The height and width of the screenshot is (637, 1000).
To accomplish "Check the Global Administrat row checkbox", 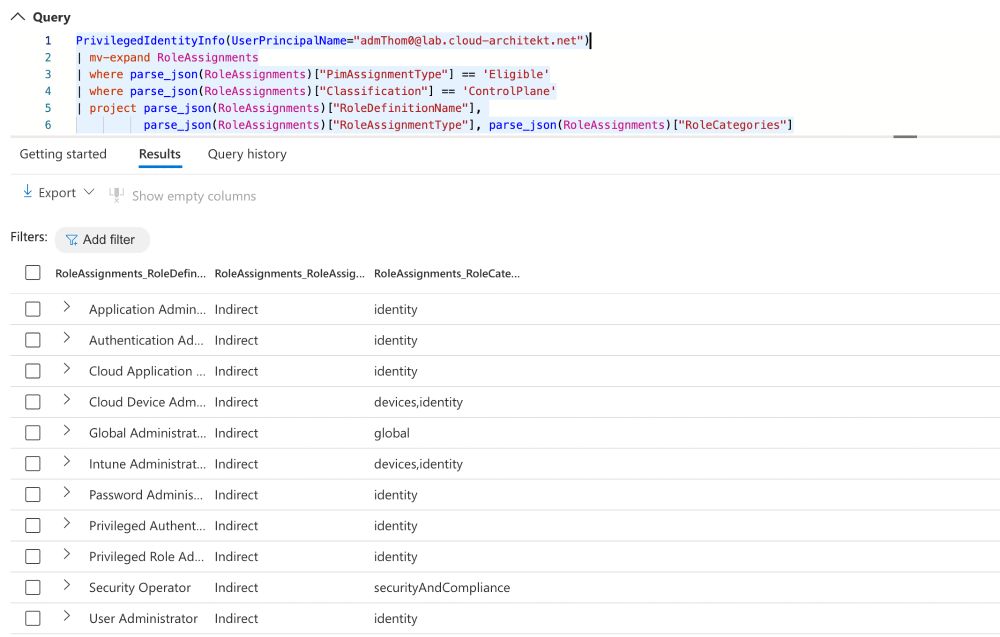I will pos(33,433).
